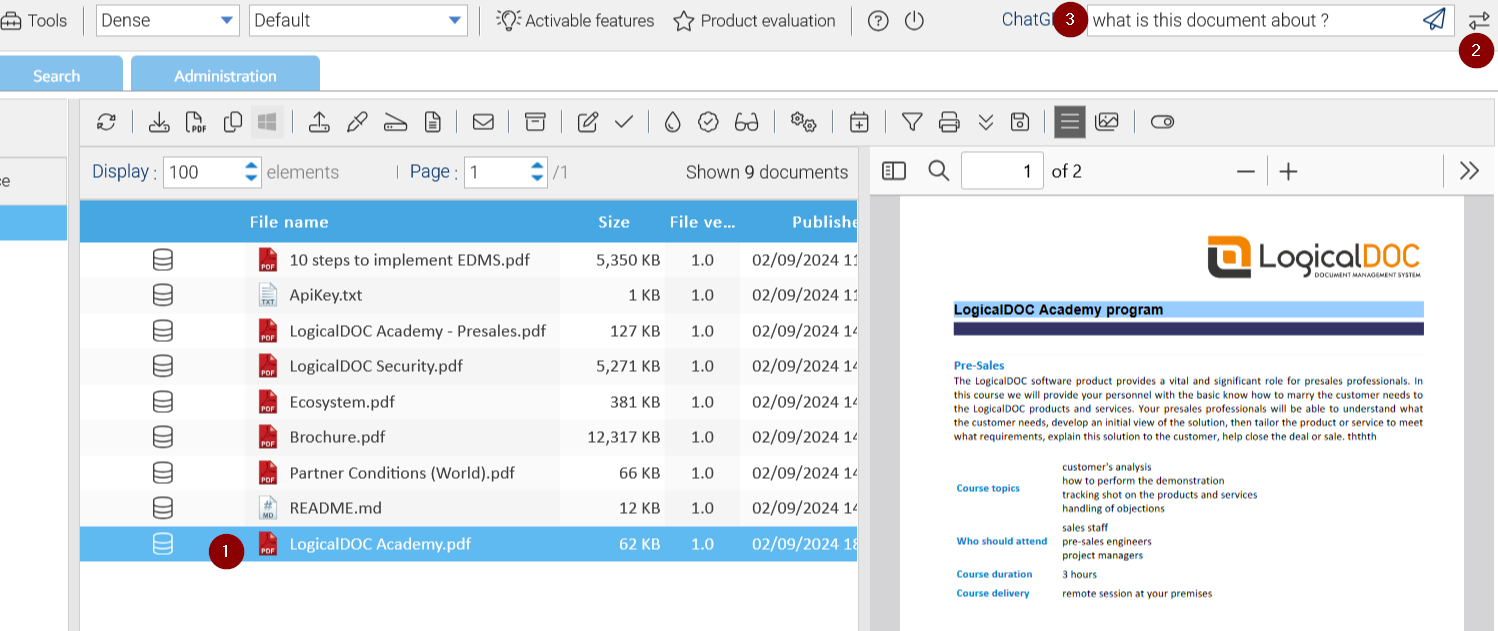This screenshot has width=1498, height=631.
Task: Click the printer icon
Action: pyautogui.click(x=950, y=122)
